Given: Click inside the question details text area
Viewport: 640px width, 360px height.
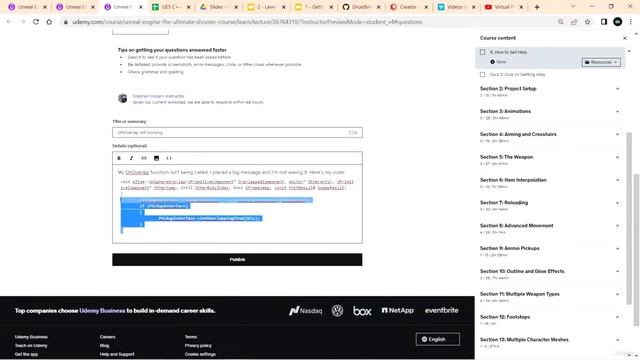Looking at the screenshot, I should point(237,204).
